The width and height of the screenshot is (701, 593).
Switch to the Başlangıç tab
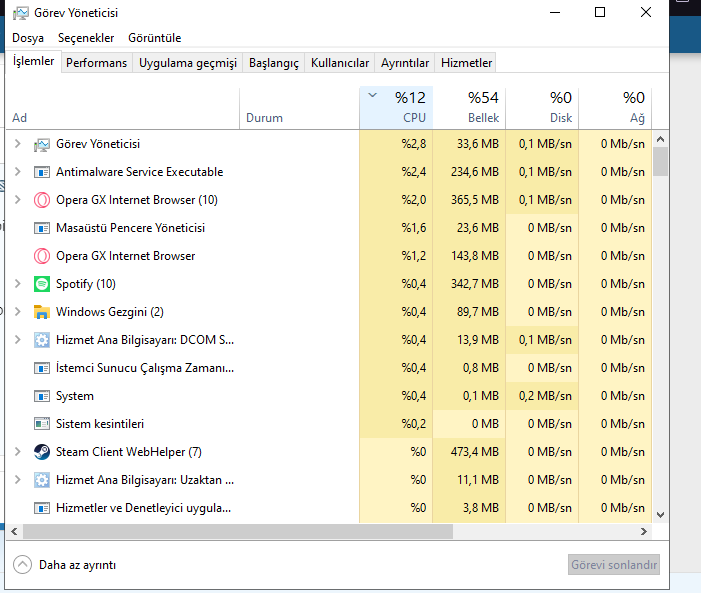click(274, 63)
